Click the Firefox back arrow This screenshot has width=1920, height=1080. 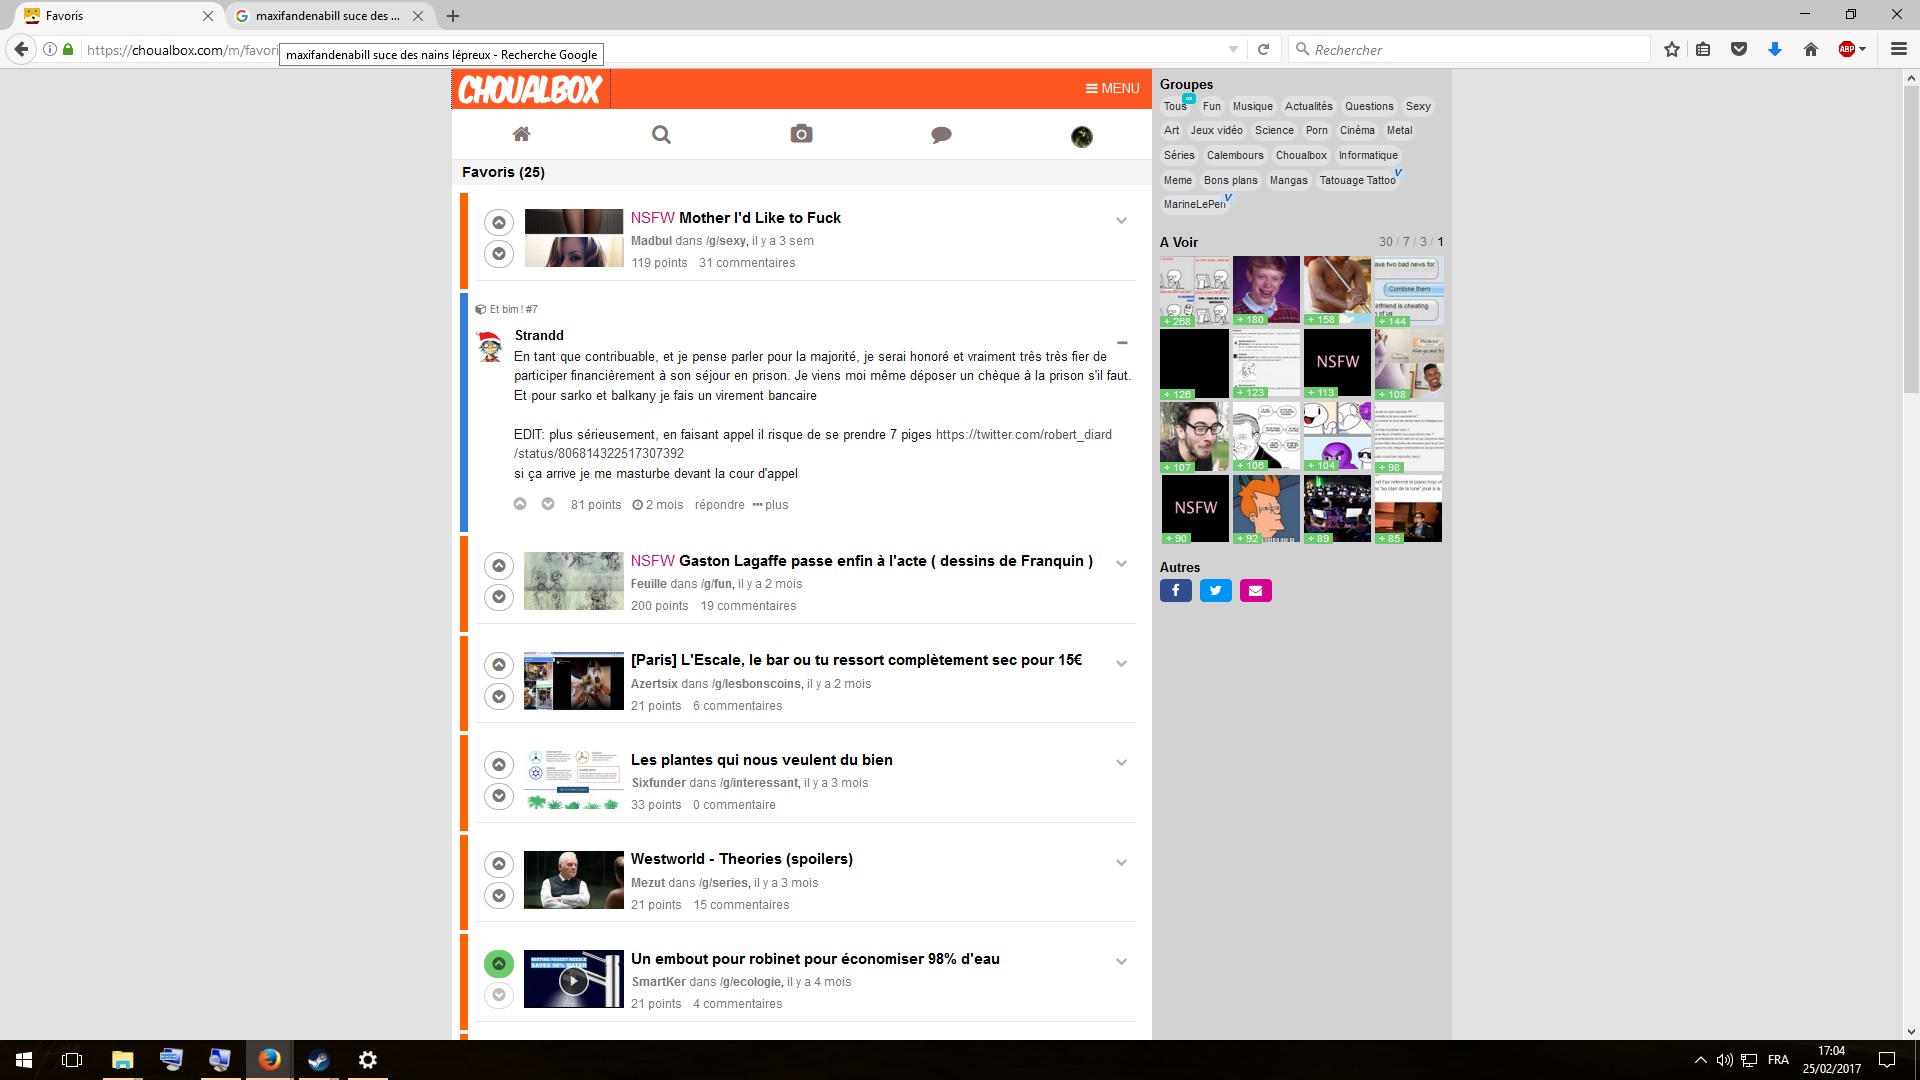point(21,49)
